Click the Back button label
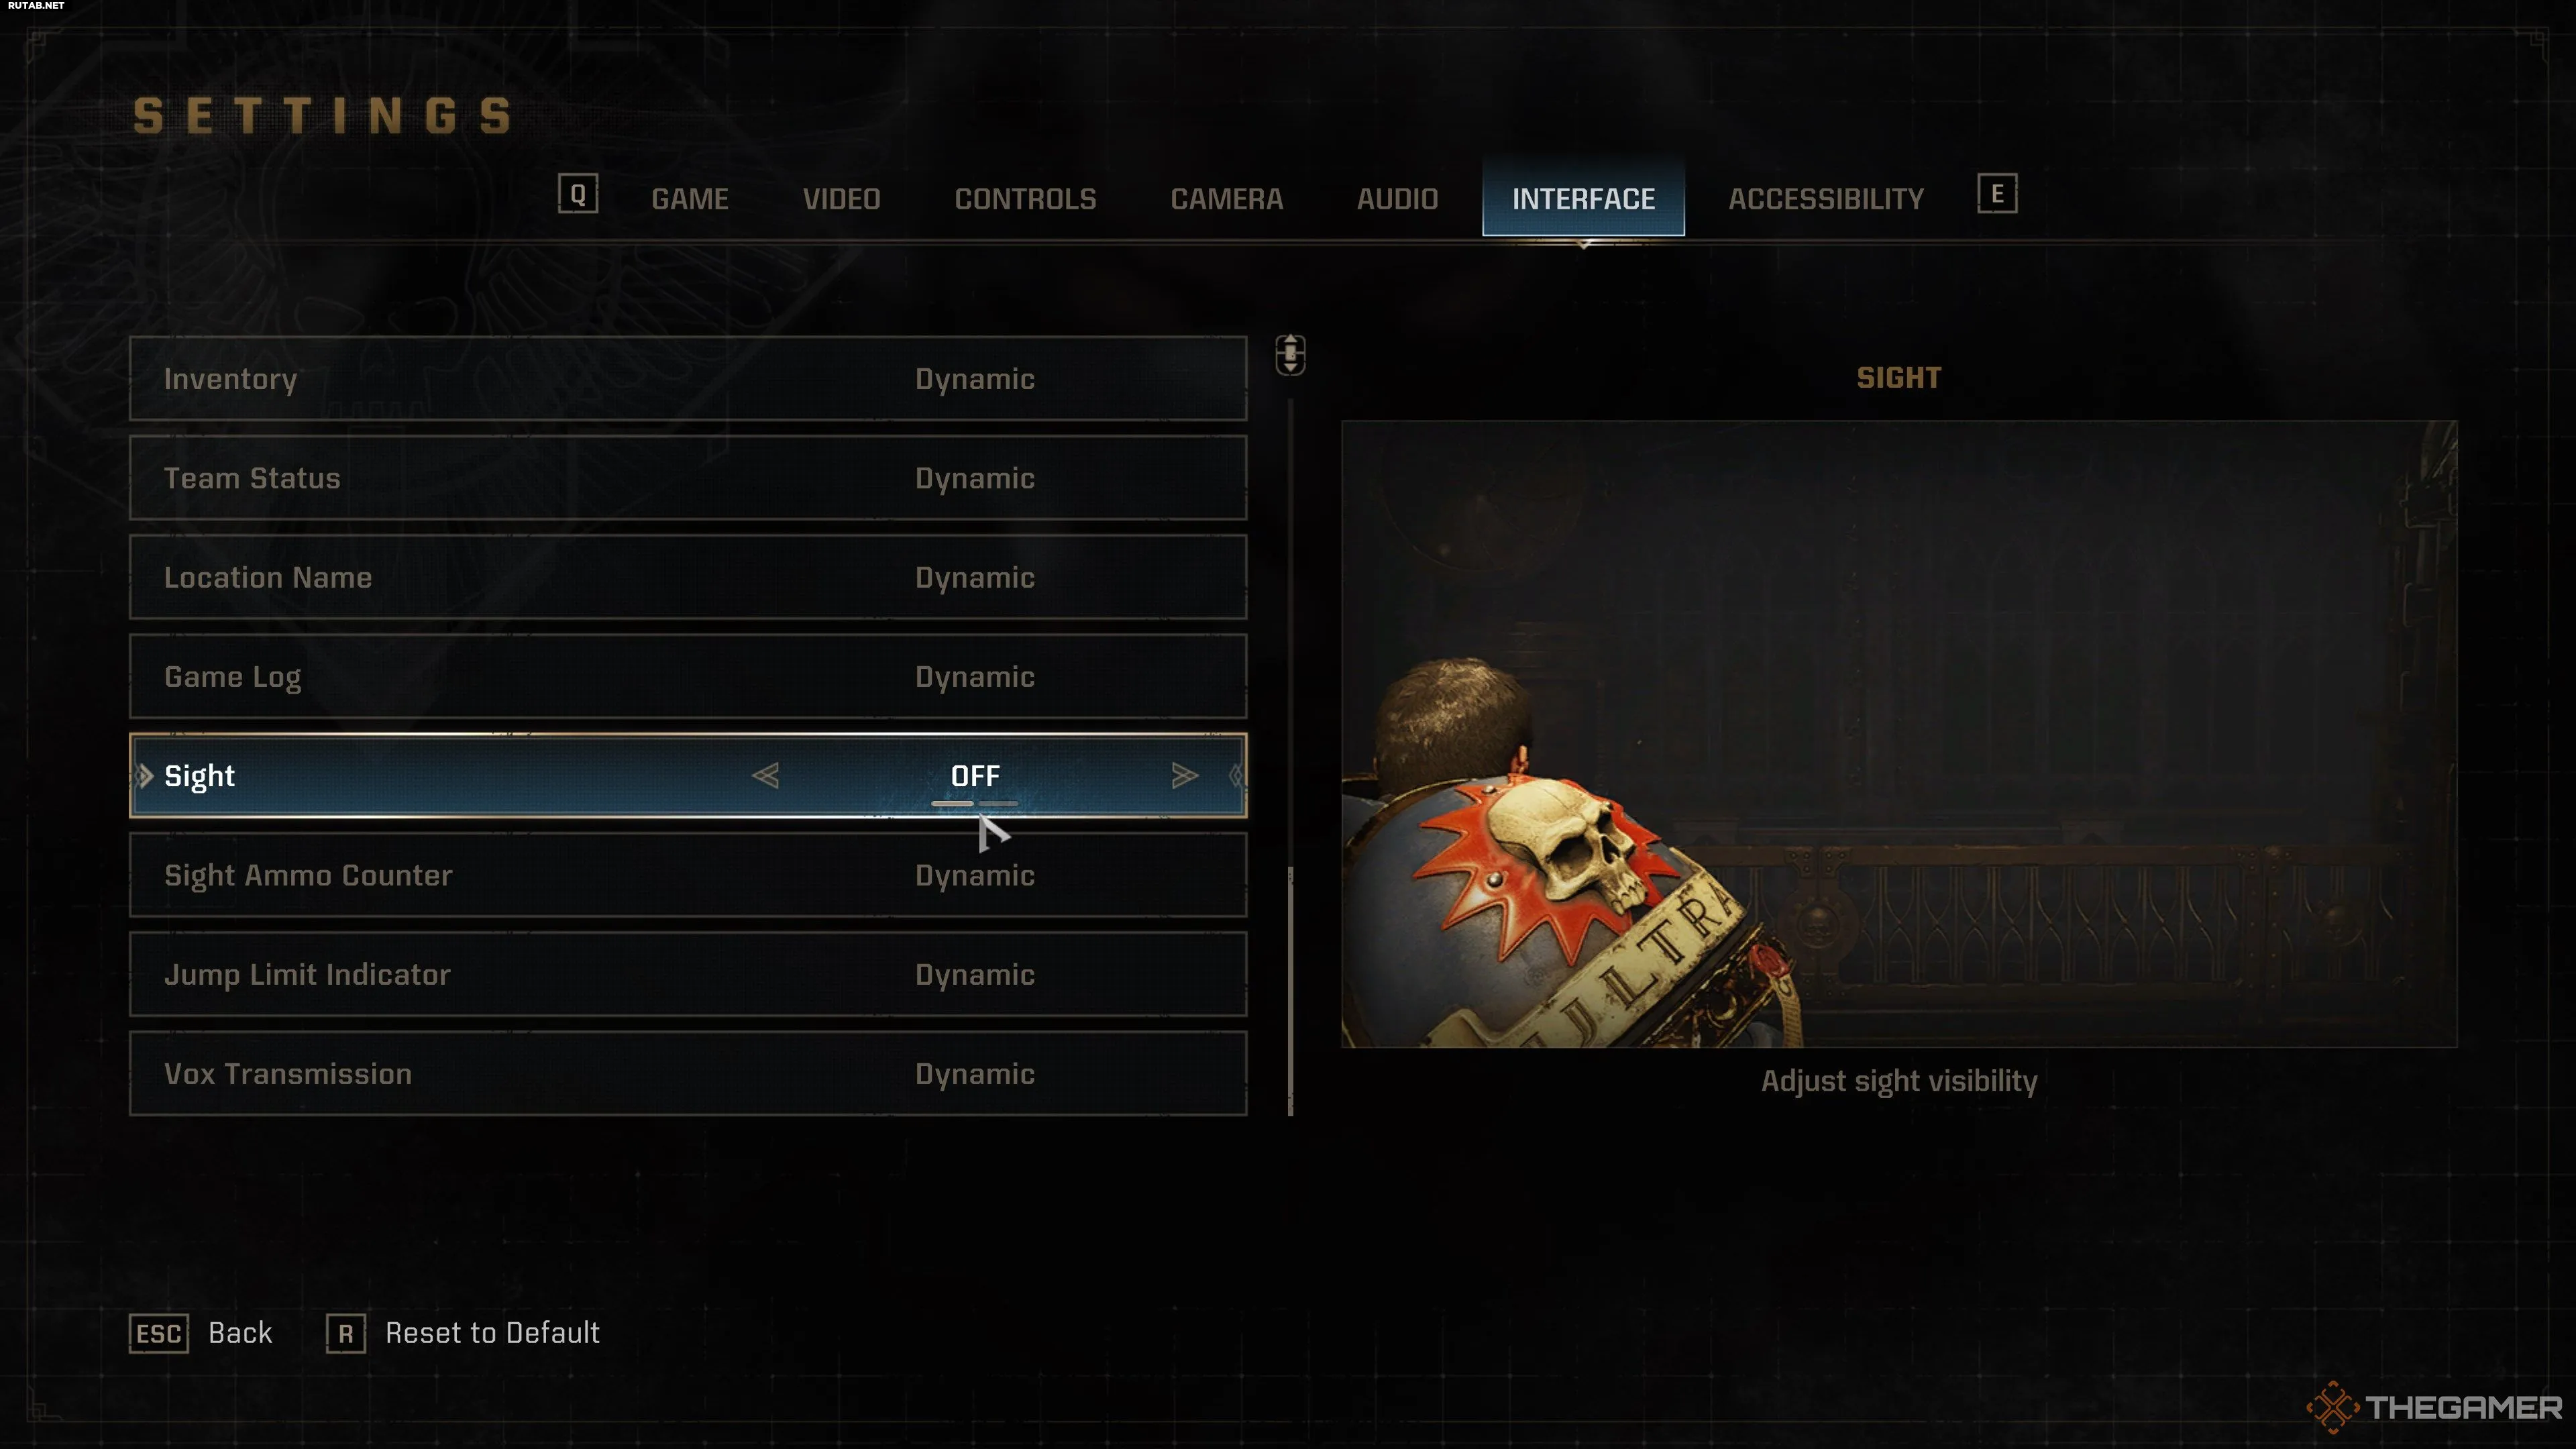Screen dimensions: 2576x1449 (240, 1333)
